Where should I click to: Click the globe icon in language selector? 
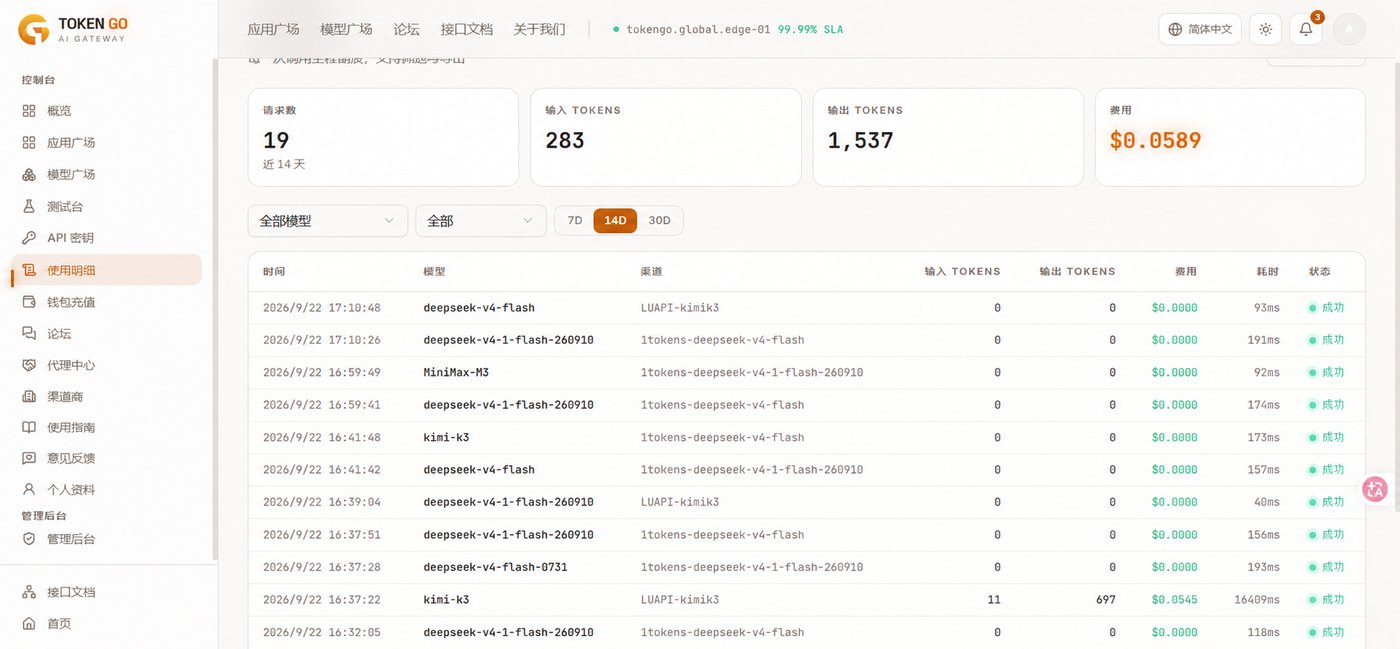click(x=1176, y=29)
